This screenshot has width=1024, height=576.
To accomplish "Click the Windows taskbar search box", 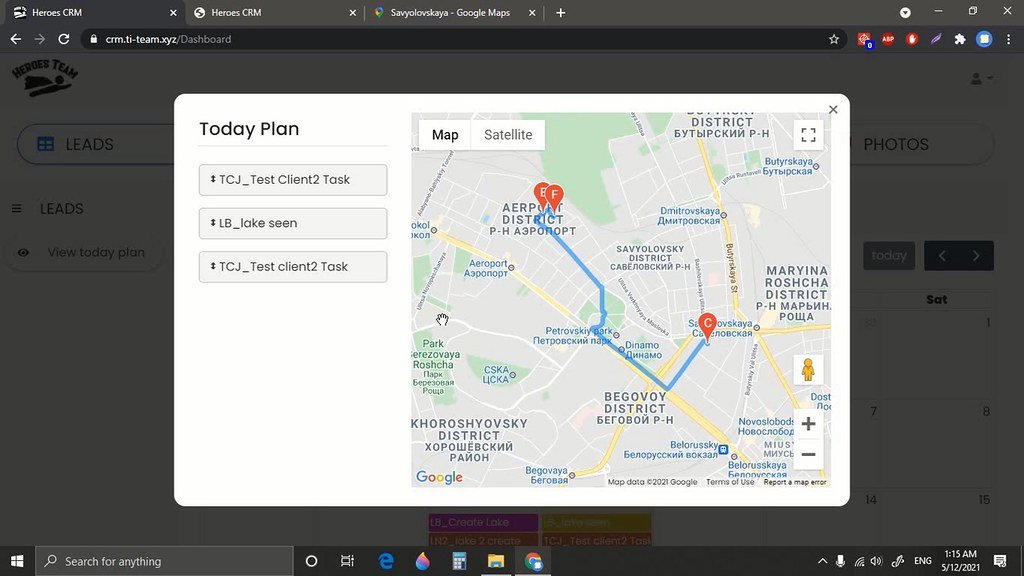I will pos(165,561).
